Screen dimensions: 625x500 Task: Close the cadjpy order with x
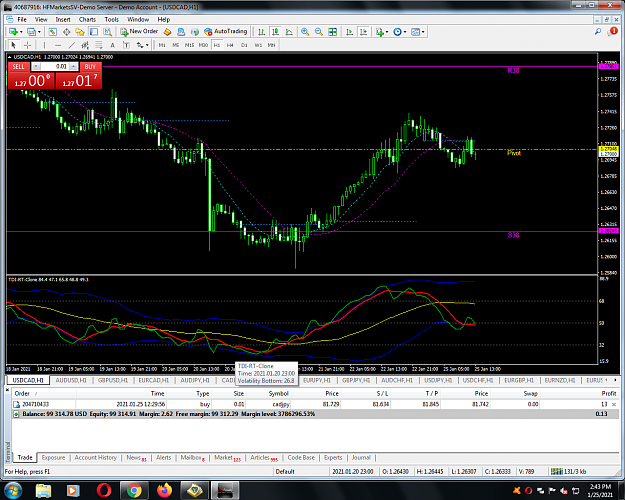(614, 404)
